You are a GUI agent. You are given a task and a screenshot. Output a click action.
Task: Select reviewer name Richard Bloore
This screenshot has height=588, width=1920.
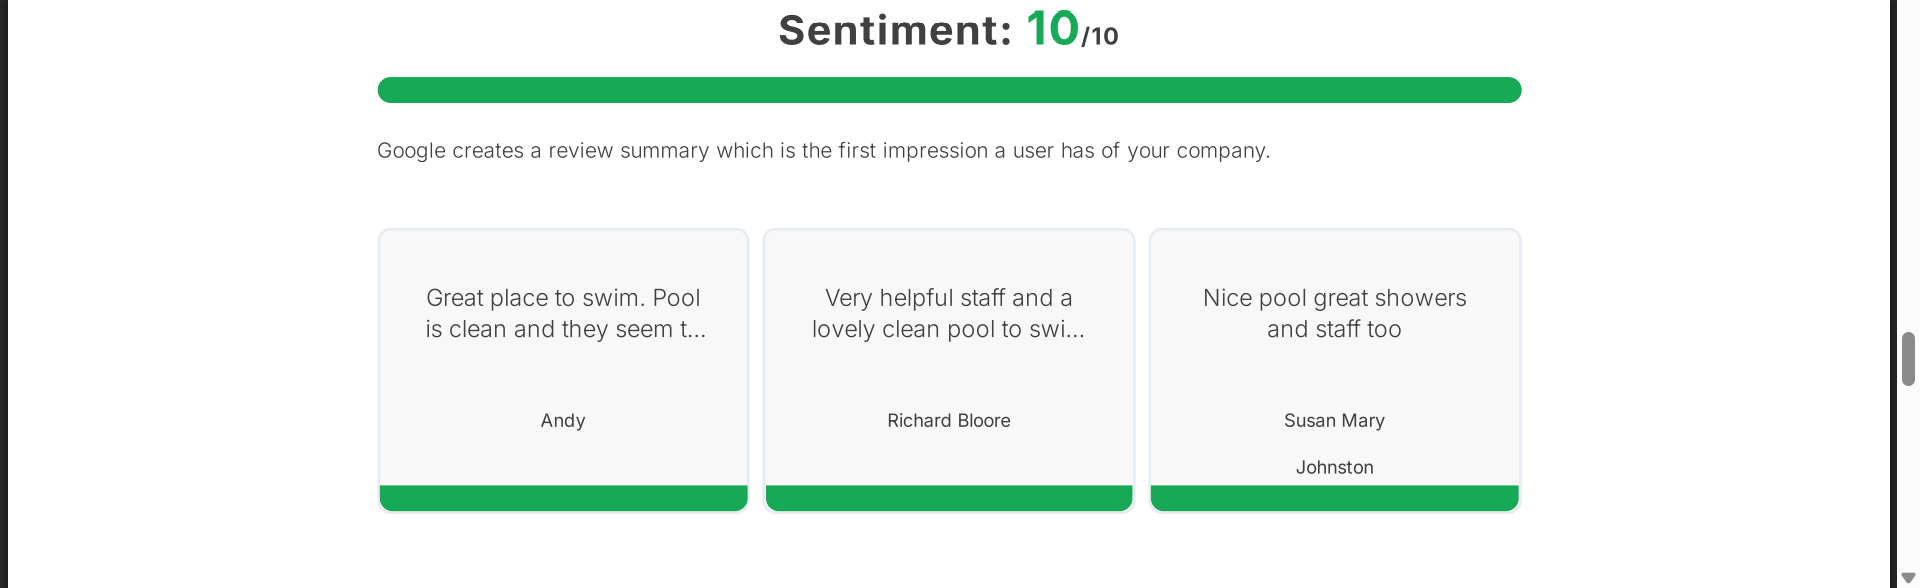click(948, 421)
